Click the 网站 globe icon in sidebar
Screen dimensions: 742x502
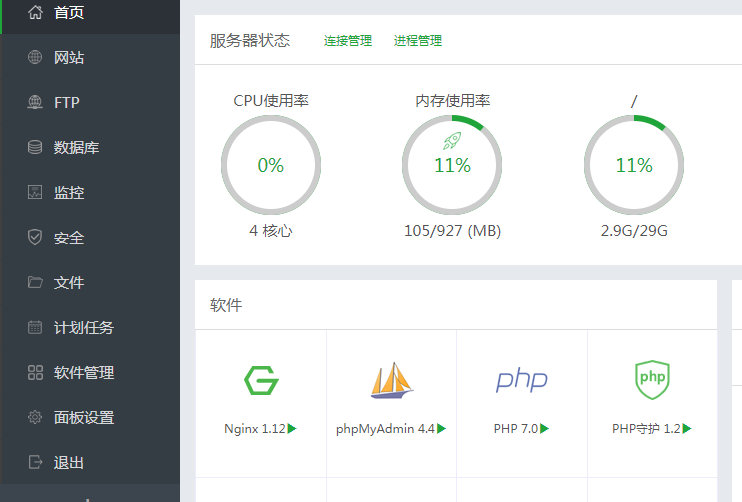pos(35,57)
